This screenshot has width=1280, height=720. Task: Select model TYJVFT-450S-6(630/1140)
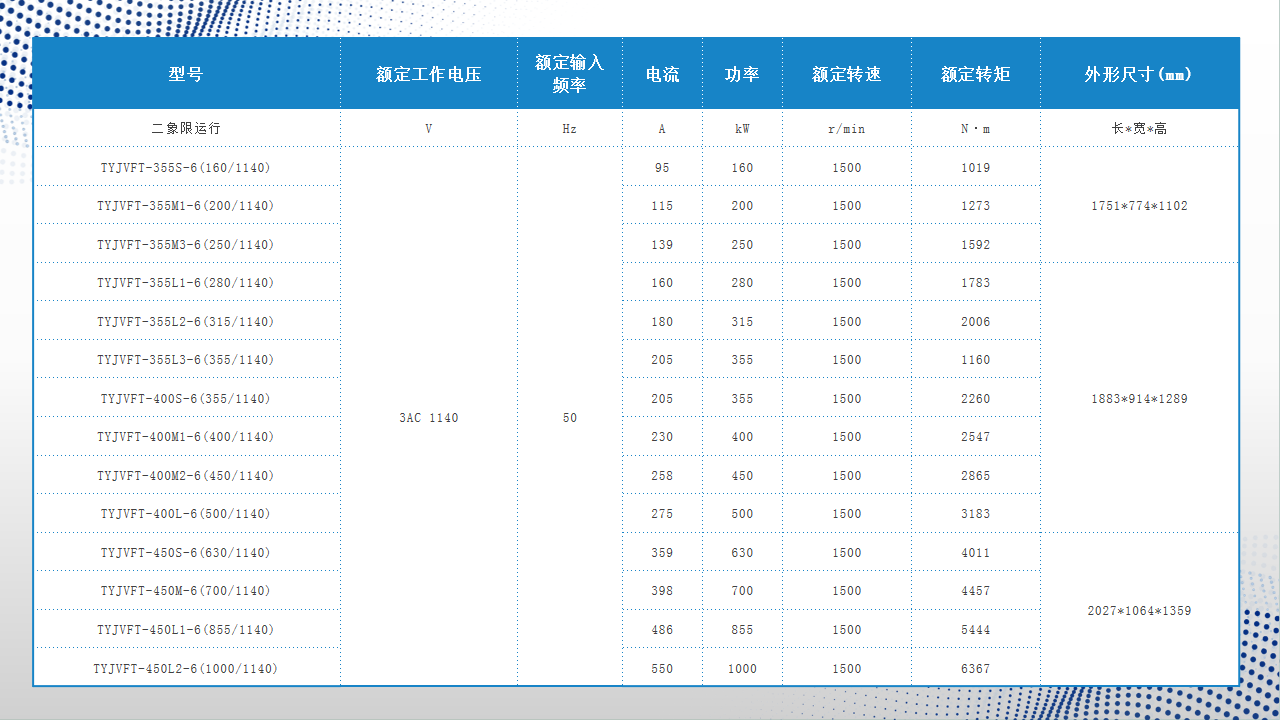coord(186,553)
